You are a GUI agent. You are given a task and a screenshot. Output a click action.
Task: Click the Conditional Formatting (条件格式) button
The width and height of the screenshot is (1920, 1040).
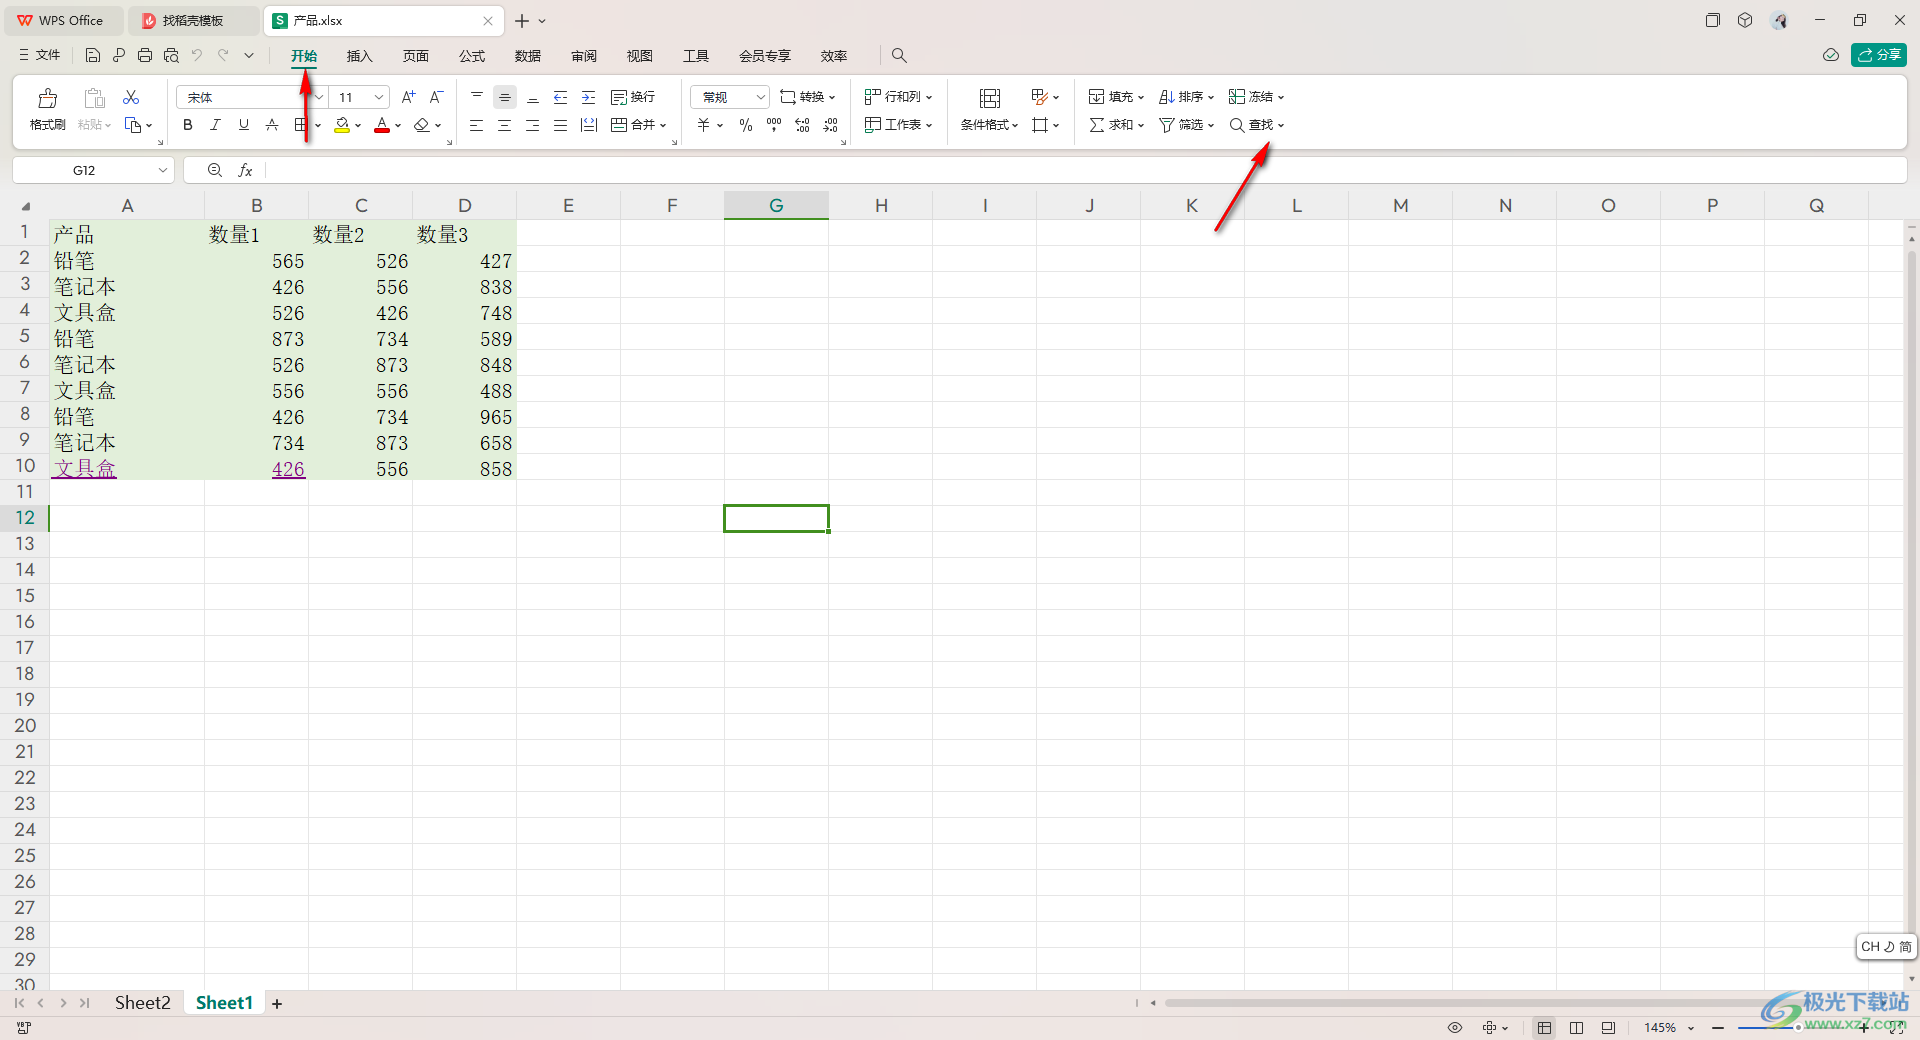(x=989, y=109)
